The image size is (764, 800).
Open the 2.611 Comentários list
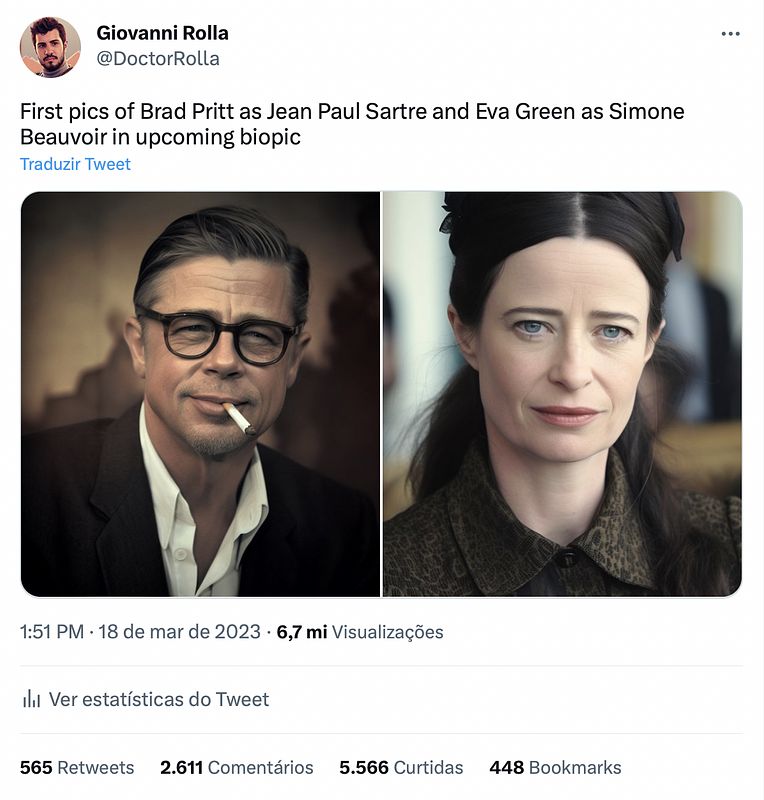pyautogui.click(x=237, y=768)
